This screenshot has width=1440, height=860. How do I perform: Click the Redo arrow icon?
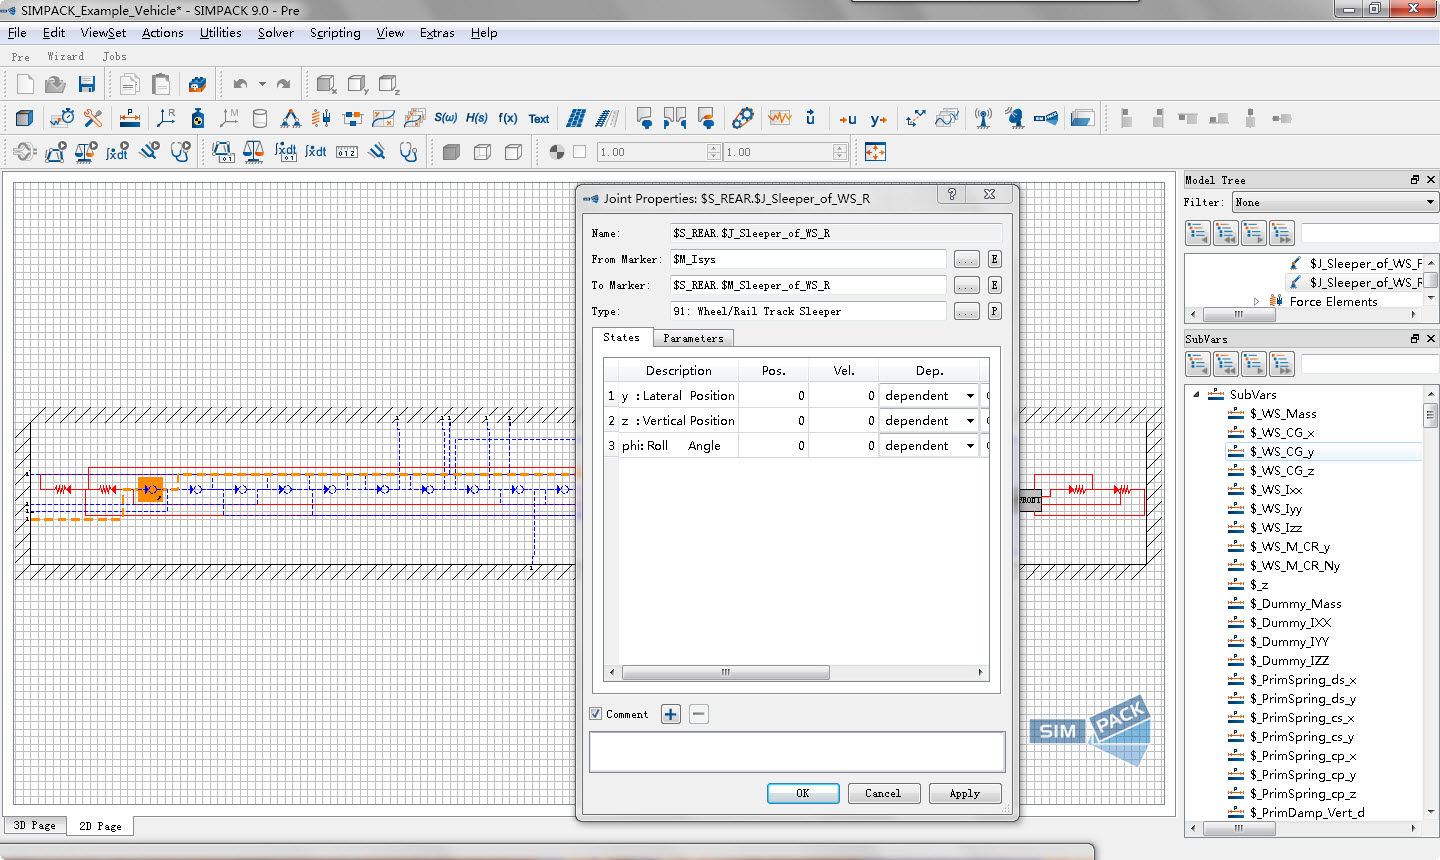coord(284,85)
